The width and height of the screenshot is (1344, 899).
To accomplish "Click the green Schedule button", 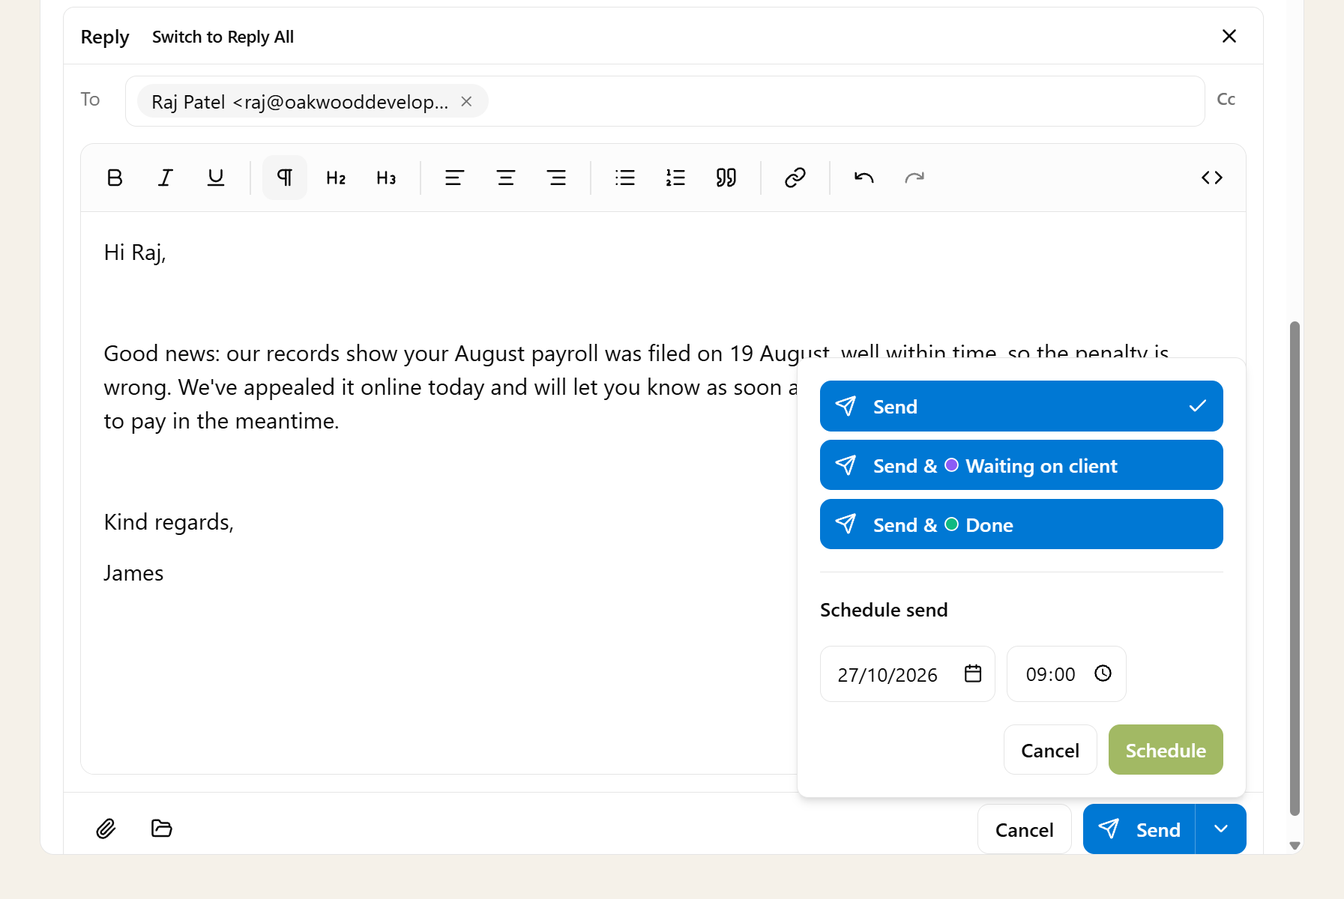I will (1165, 750).
